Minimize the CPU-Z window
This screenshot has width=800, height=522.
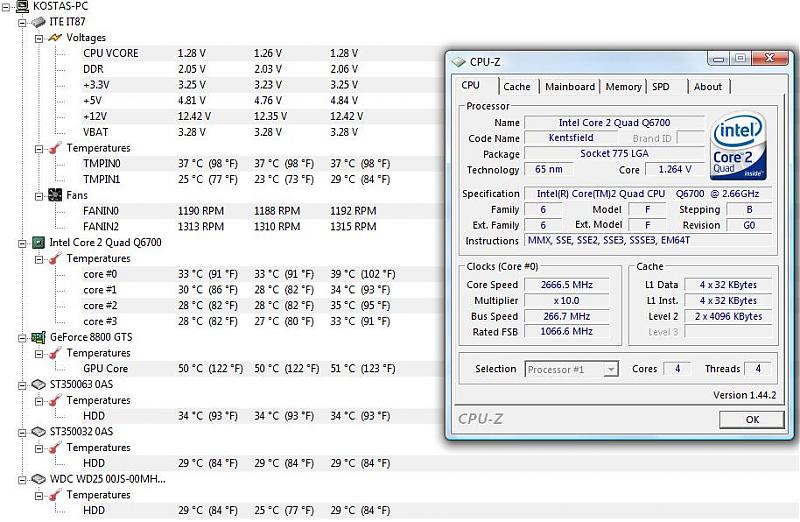718,59
